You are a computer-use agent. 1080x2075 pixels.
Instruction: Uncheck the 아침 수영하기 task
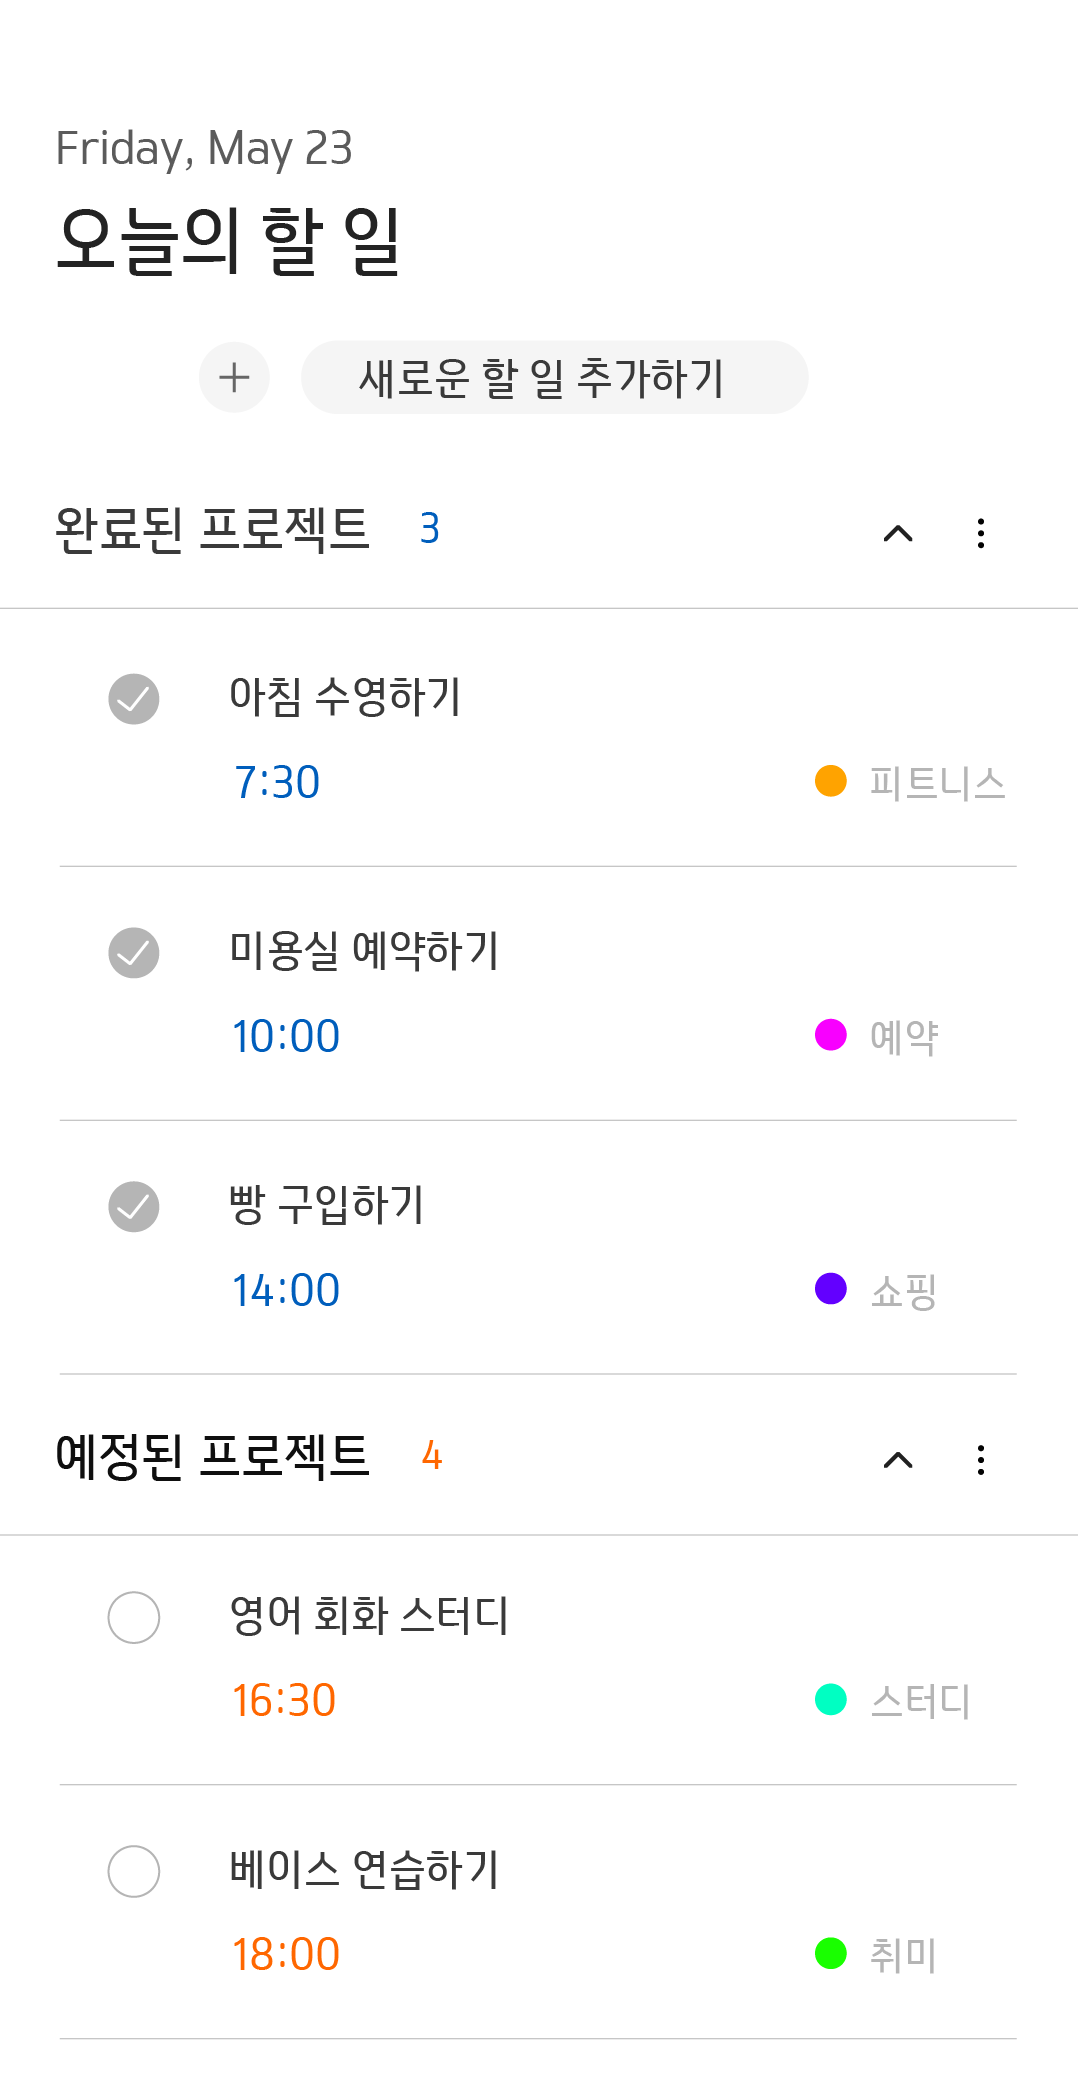tap(134, 699)
